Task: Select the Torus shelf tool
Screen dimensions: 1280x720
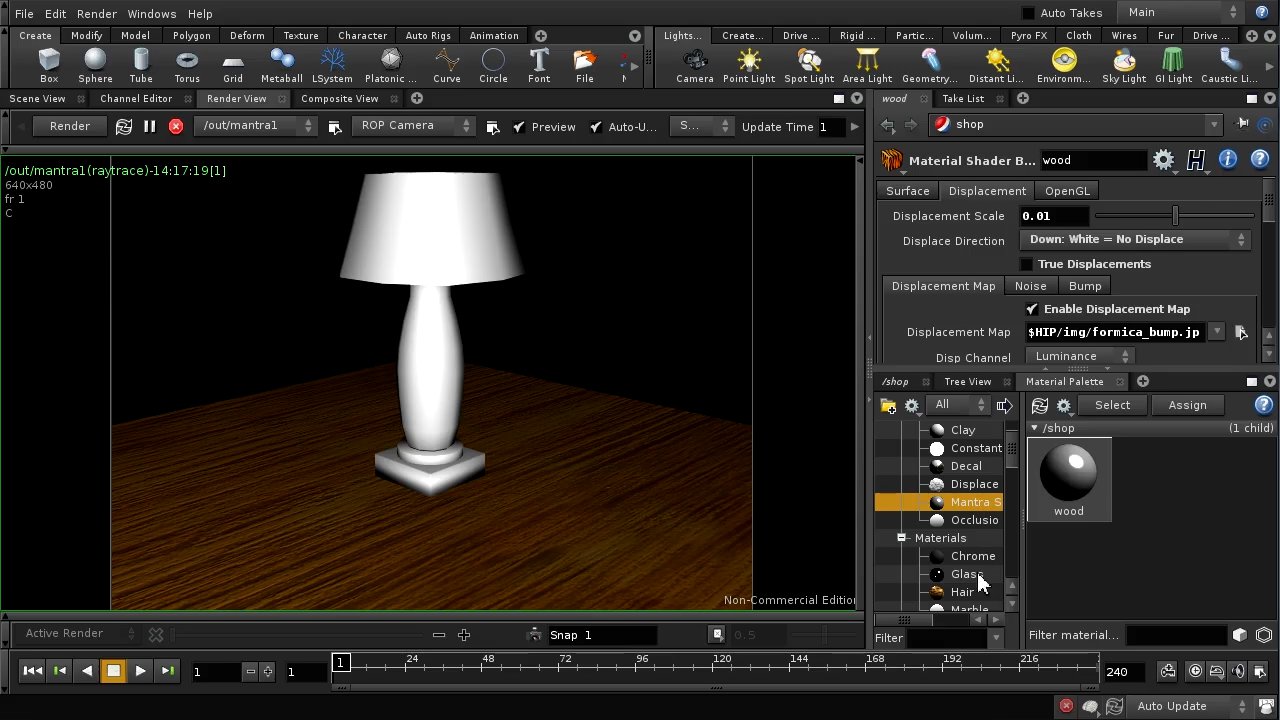Action: pyautogui.click(x=187, y=67)
